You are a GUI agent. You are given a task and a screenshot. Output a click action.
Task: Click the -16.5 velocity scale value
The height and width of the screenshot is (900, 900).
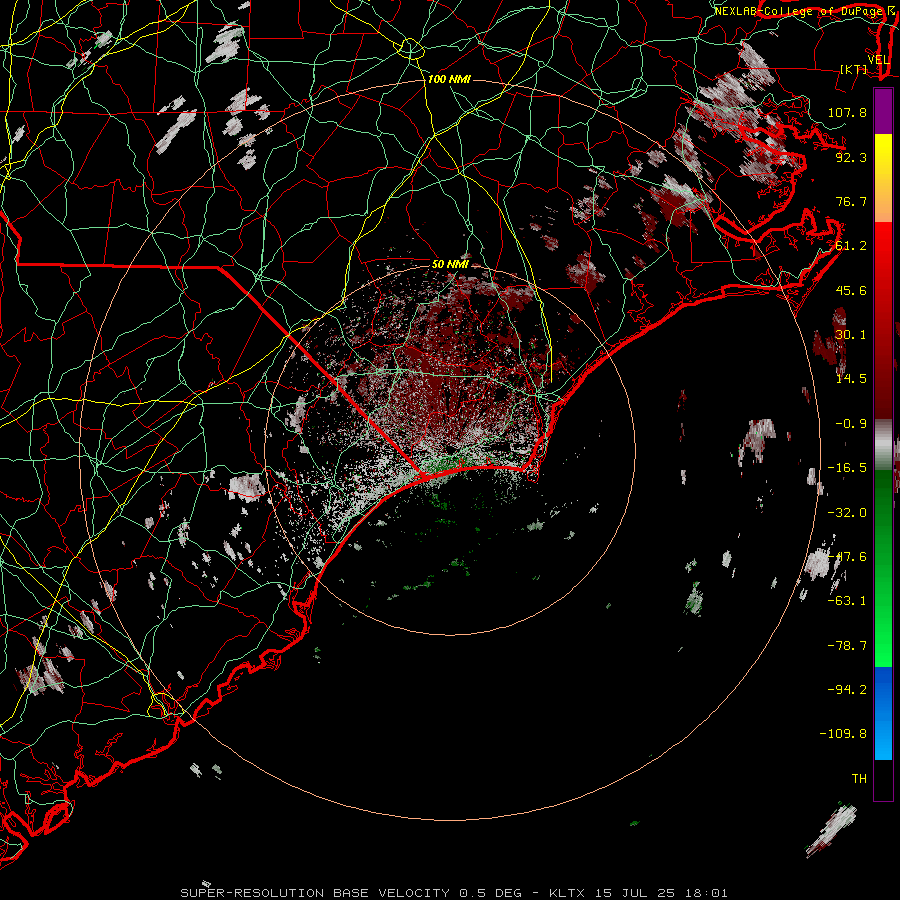coord(847,468)
